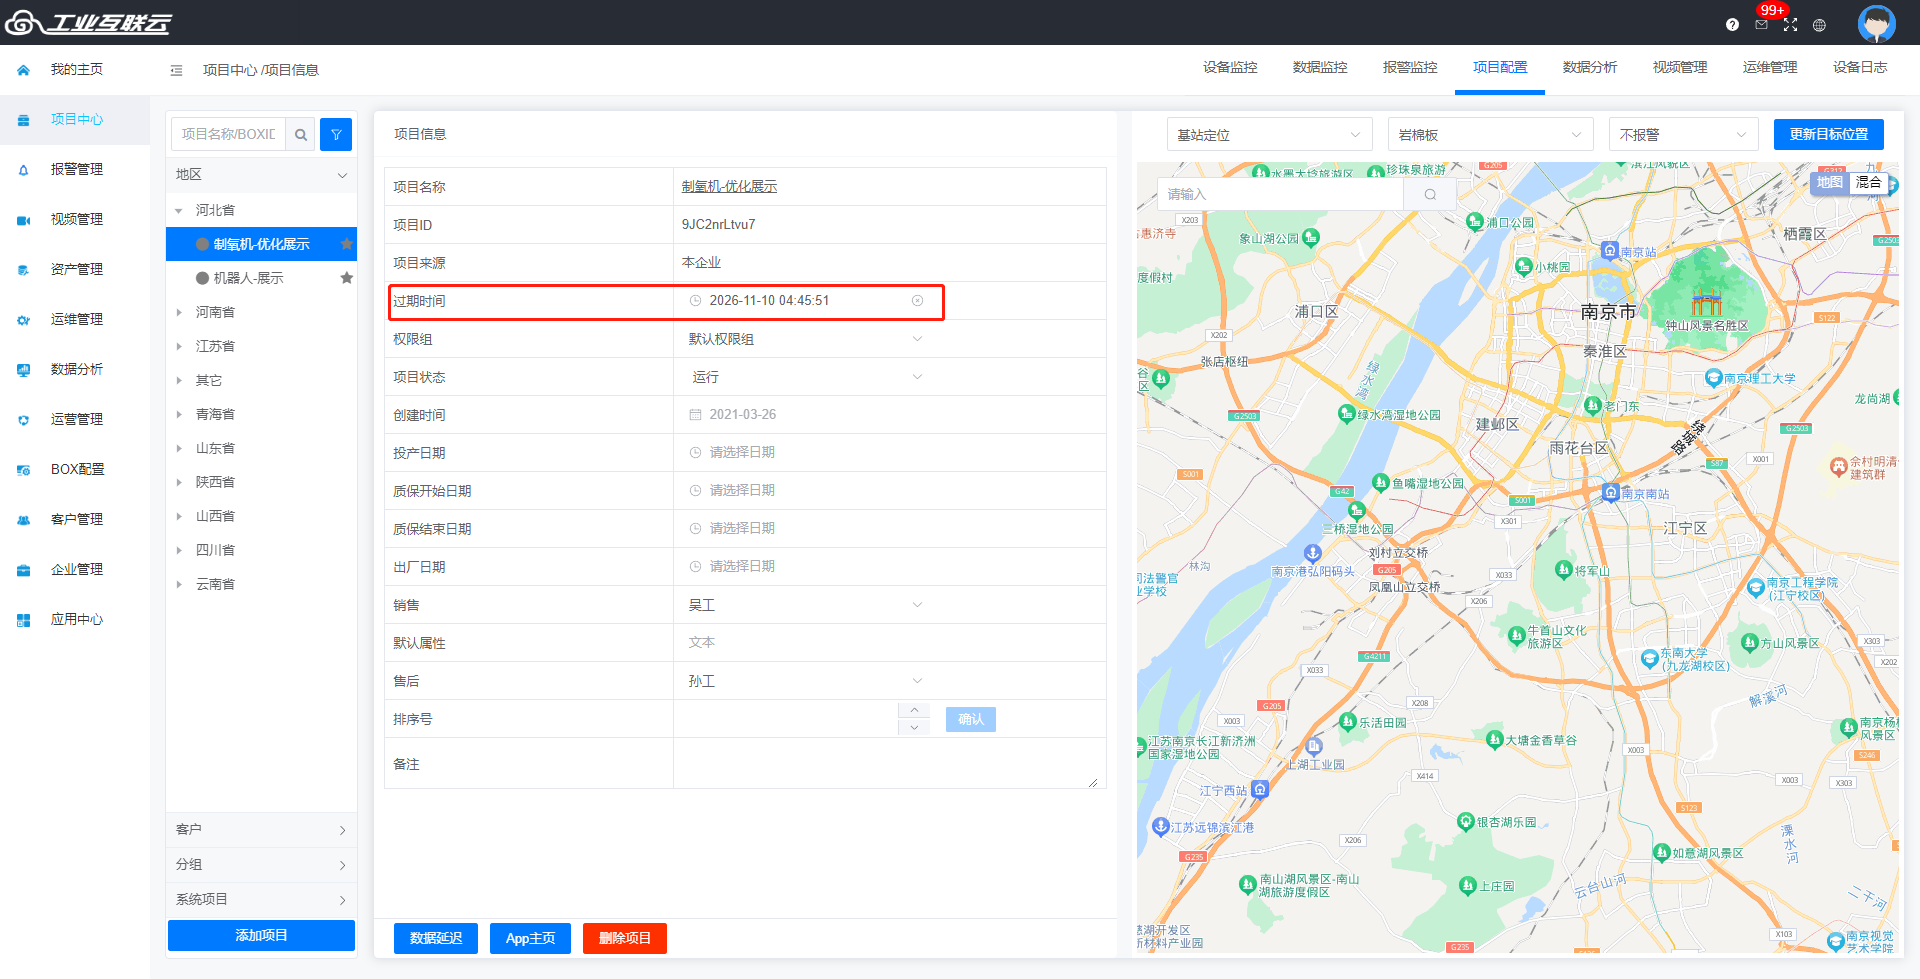1920x979 pixels.
Task: Open 应用中心 in sidebar
Action: [x=76, y=619]
